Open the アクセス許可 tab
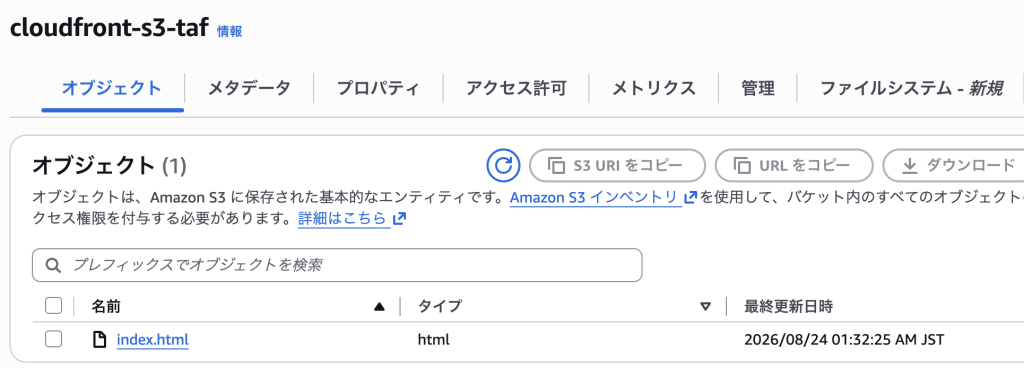This screenshot has width=1024, height=368. click(516, 88)
